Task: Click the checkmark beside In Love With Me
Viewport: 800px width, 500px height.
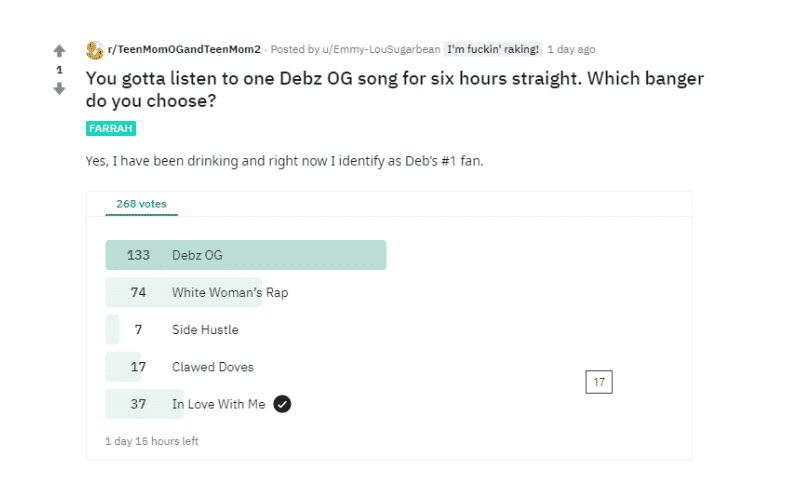Action: pos(282,404)
